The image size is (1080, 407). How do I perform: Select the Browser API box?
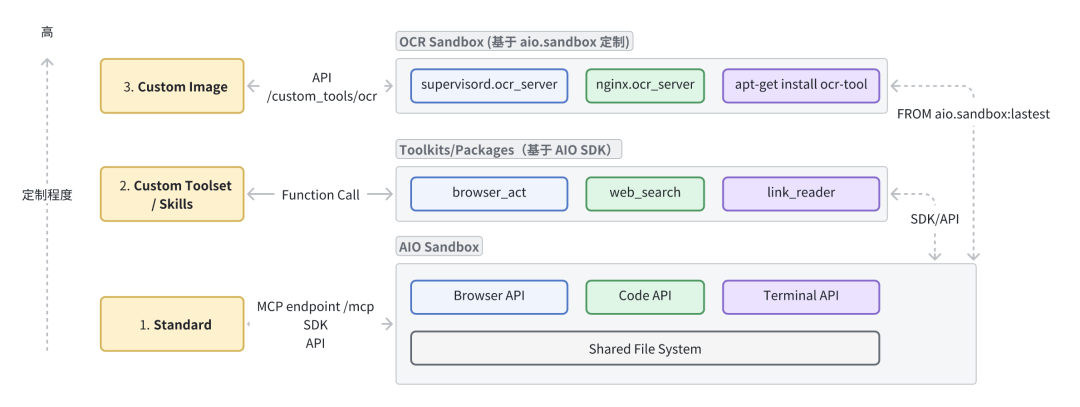[489, 297]
